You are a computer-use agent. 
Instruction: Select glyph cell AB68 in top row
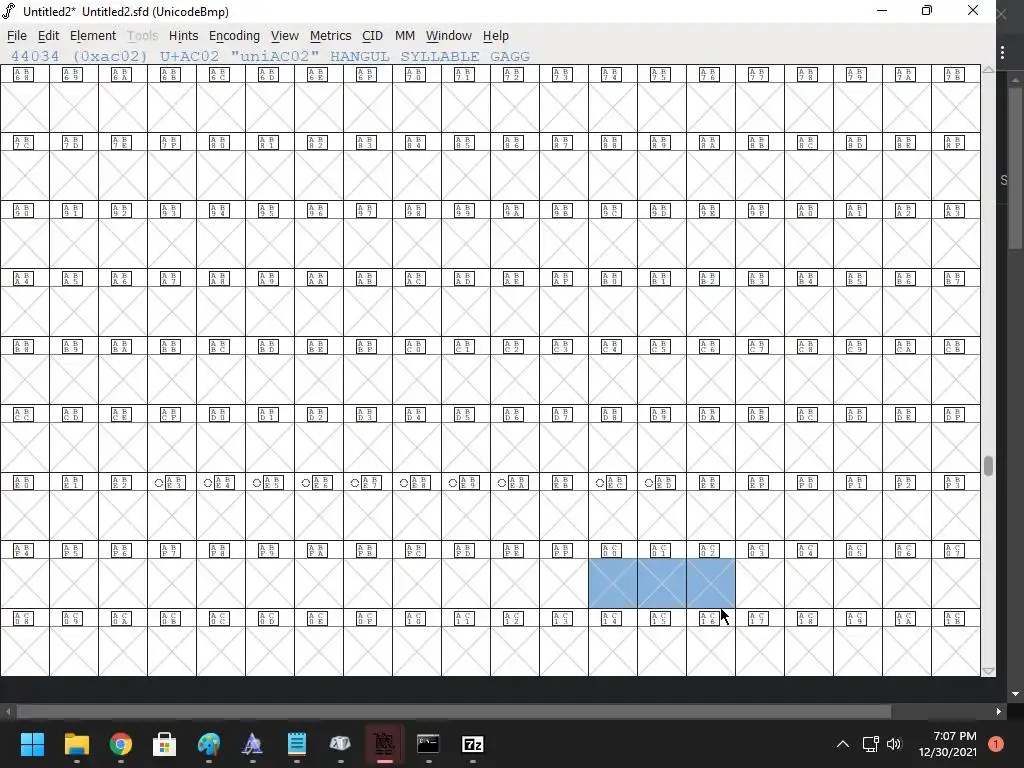click(x=24, y=107)
